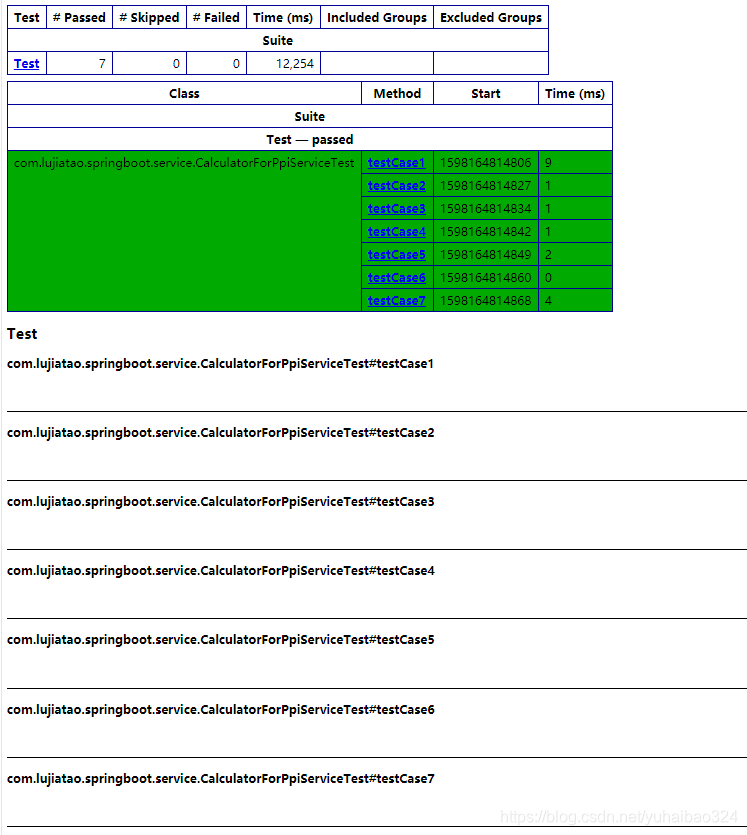Click the CalculatorForPpiServiceTest#testCase1 heading

220,364
